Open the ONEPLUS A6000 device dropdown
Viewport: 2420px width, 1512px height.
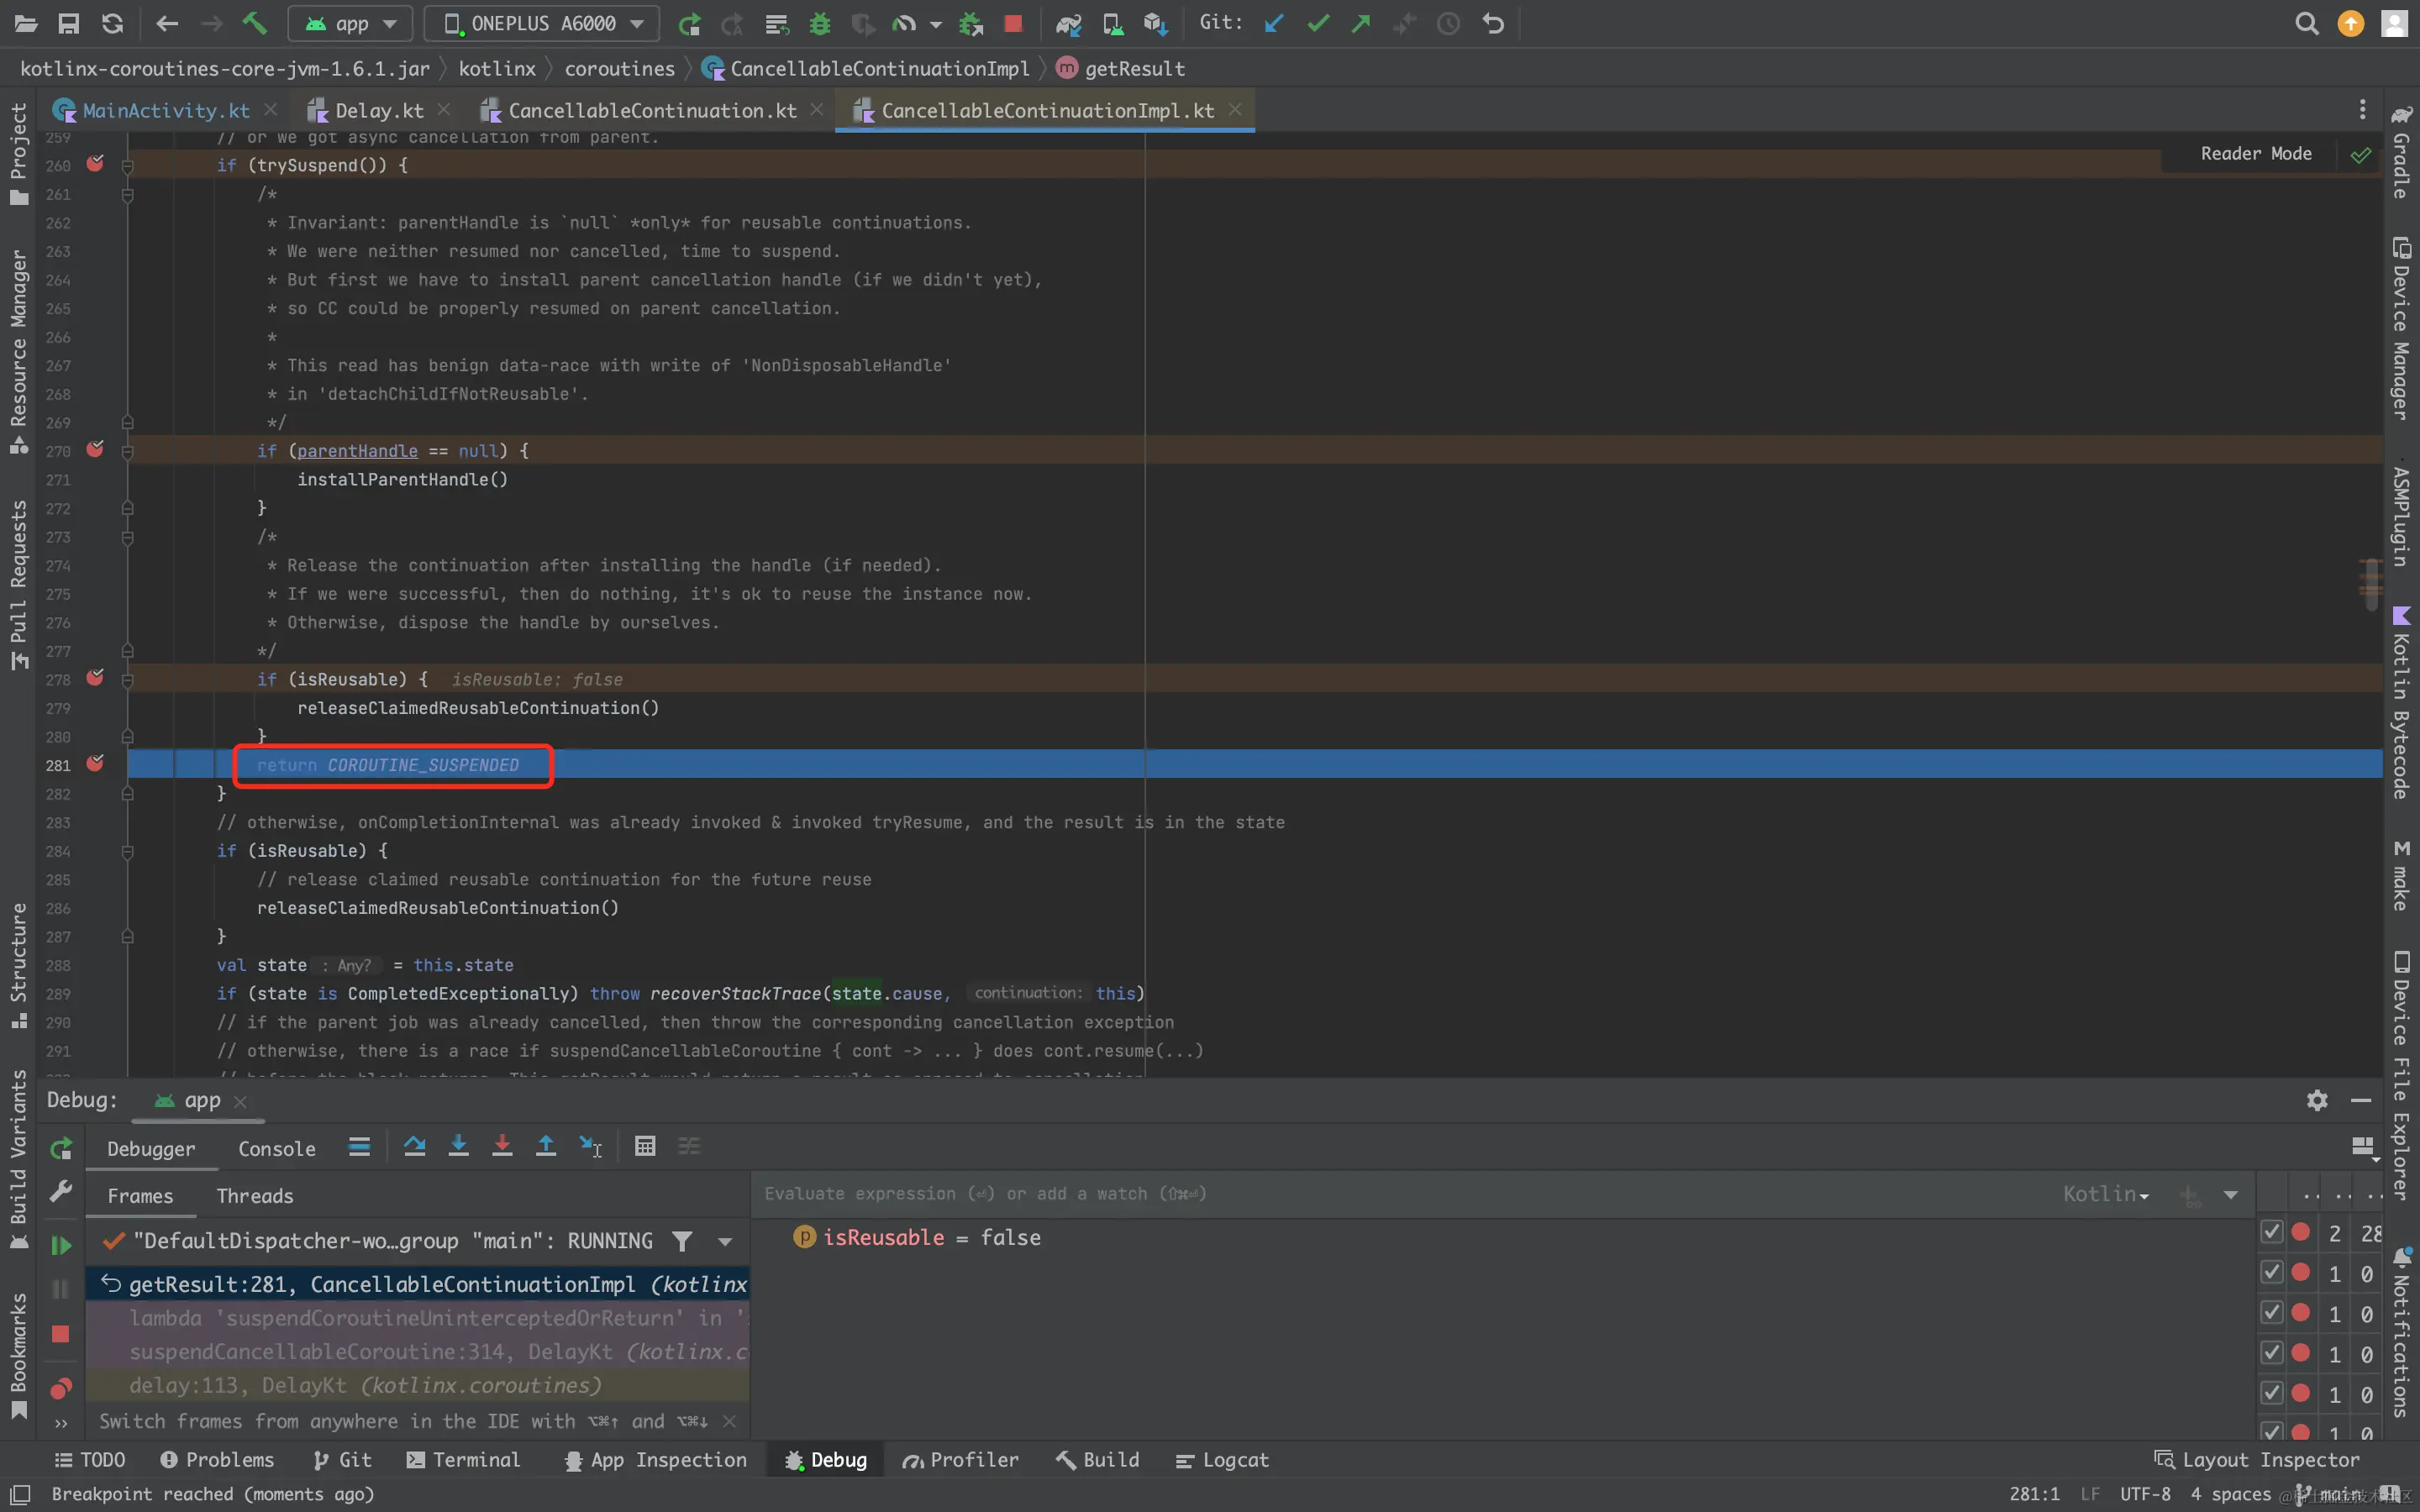542,23
